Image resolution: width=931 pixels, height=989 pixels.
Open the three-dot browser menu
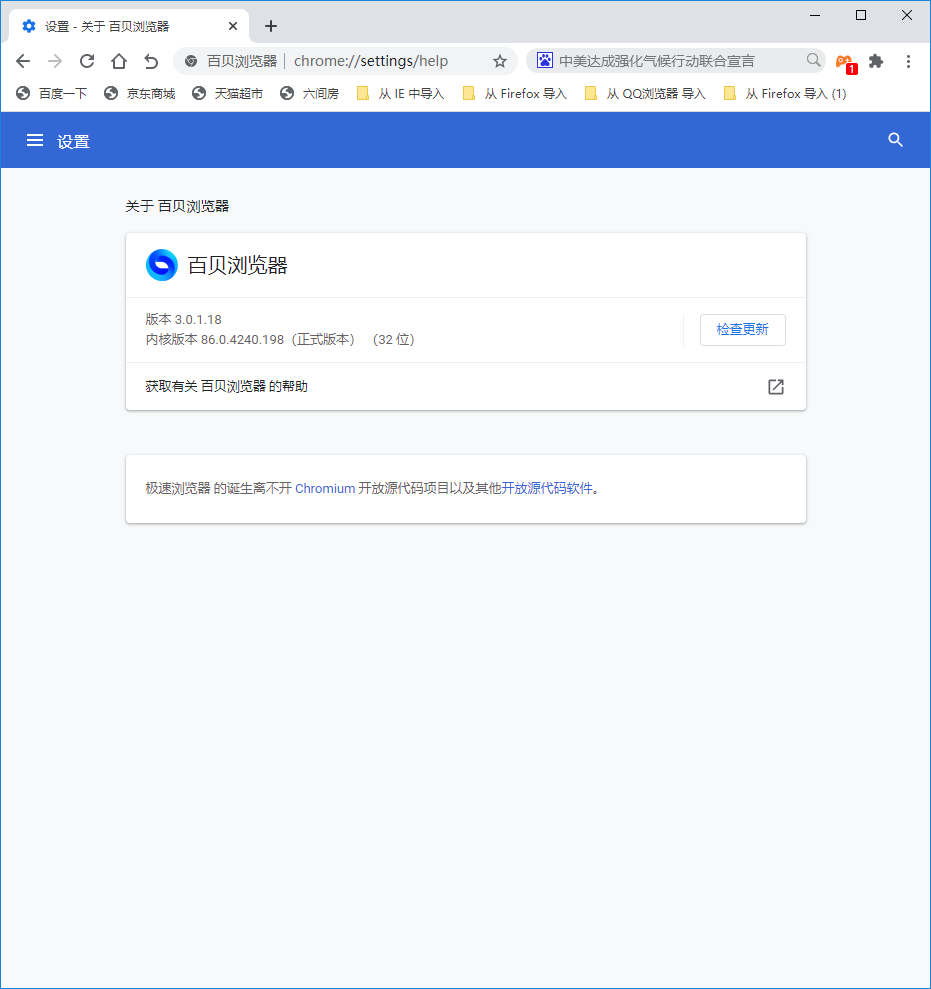[x=908, y=62]
